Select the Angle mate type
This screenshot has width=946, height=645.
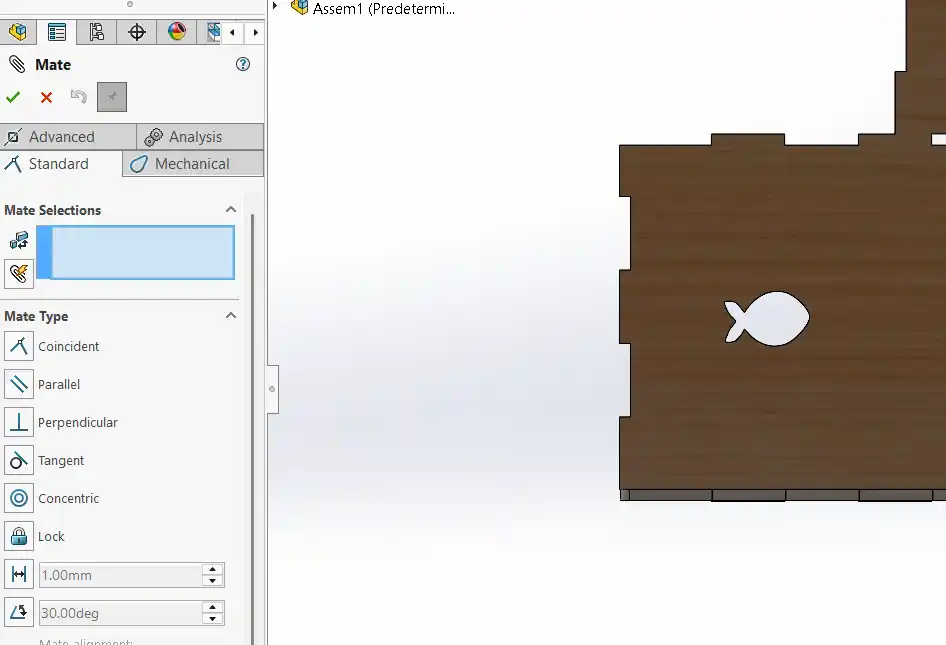click(19, 613)
